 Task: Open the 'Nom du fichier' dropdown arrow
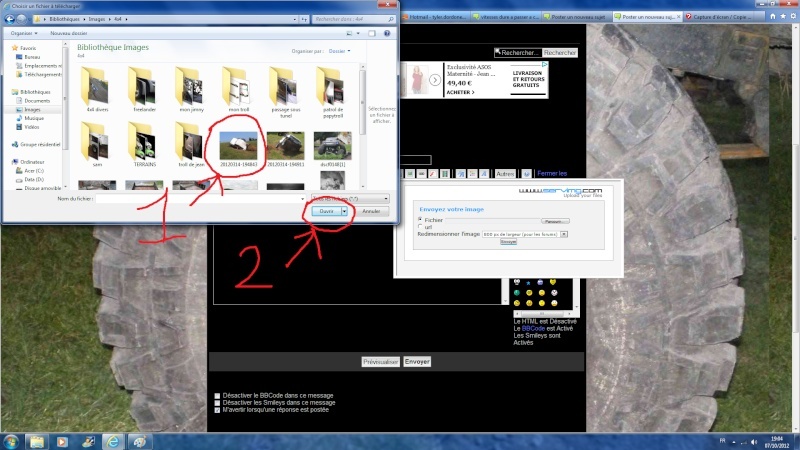click(x=303, y=199)
